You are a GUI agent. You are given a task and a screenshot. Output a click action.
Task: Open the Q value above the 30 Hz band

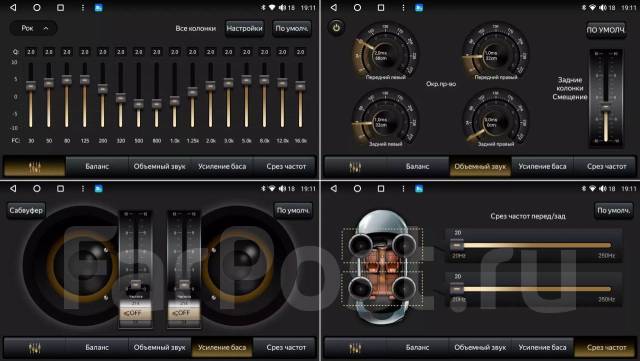pyautogui.click(x=31, y=52)
